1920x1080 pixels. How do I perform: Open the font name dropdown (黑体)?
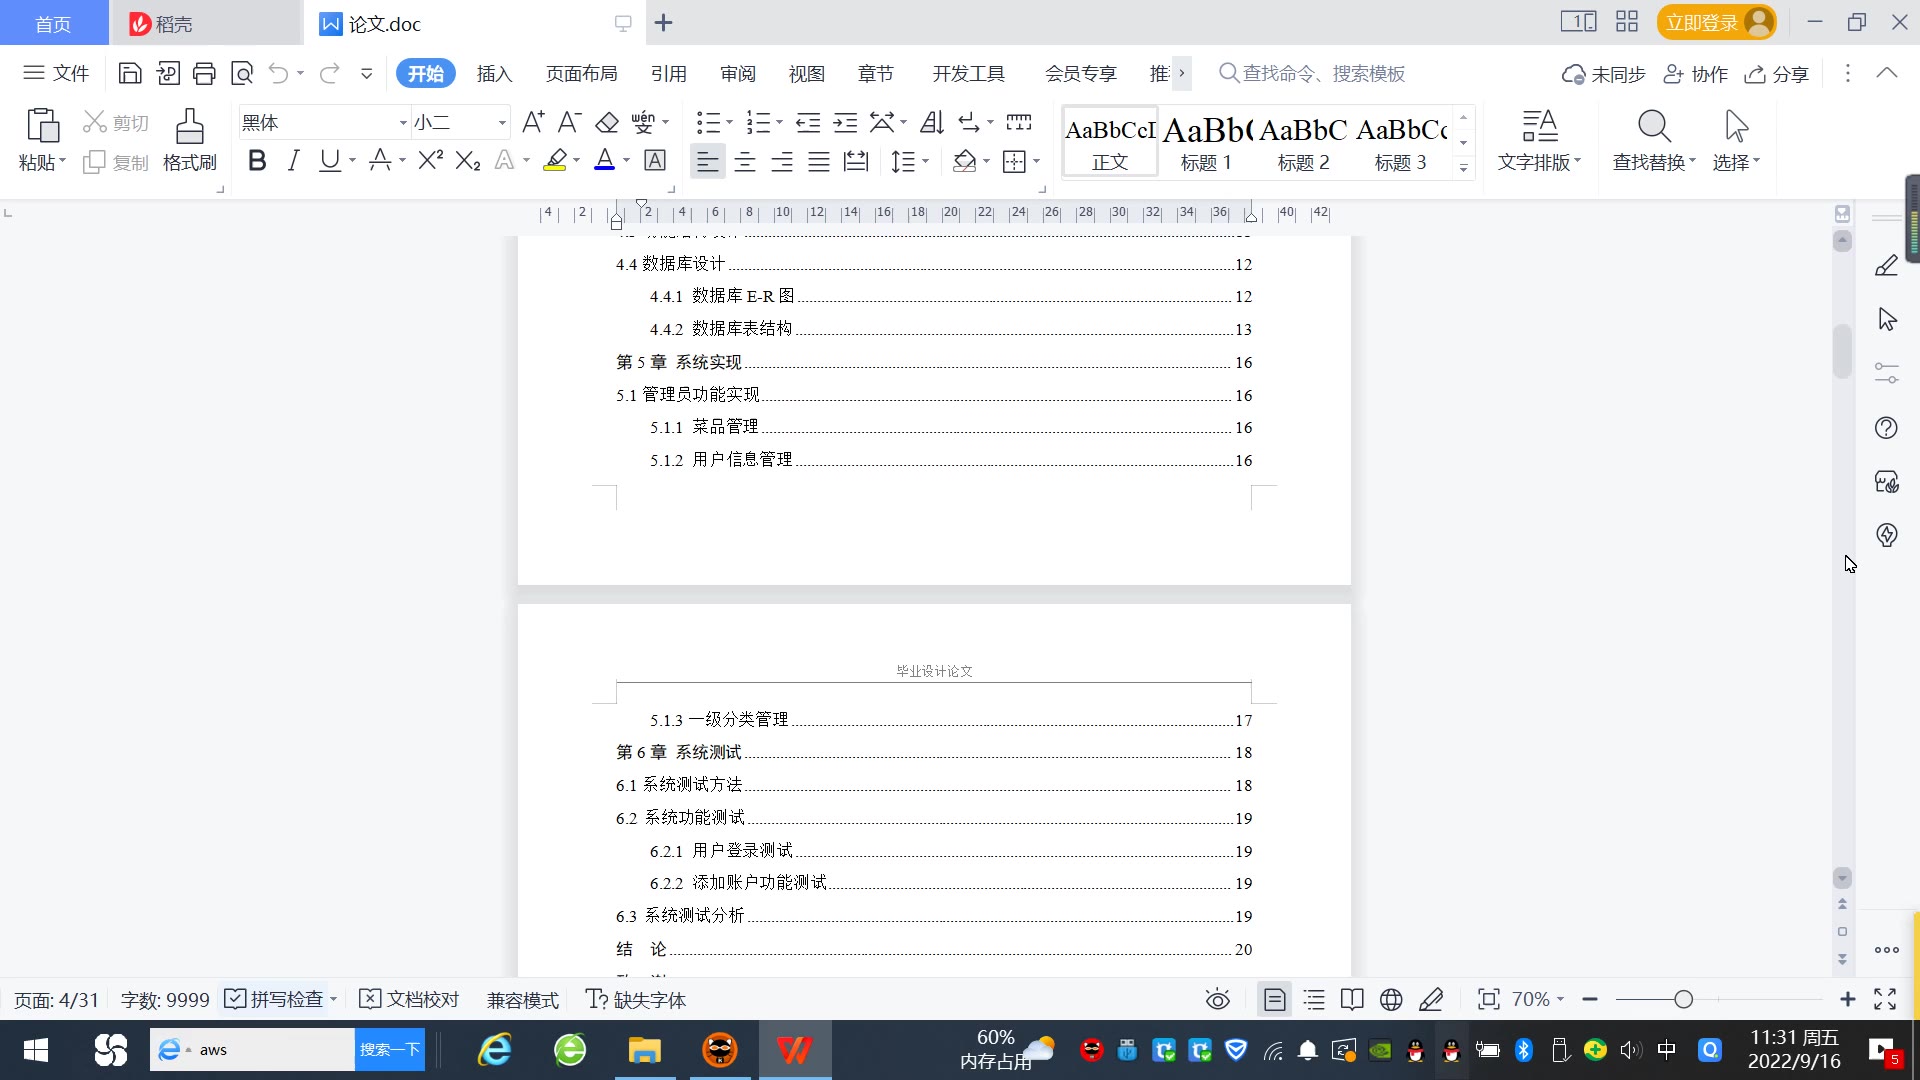(403, 123)
